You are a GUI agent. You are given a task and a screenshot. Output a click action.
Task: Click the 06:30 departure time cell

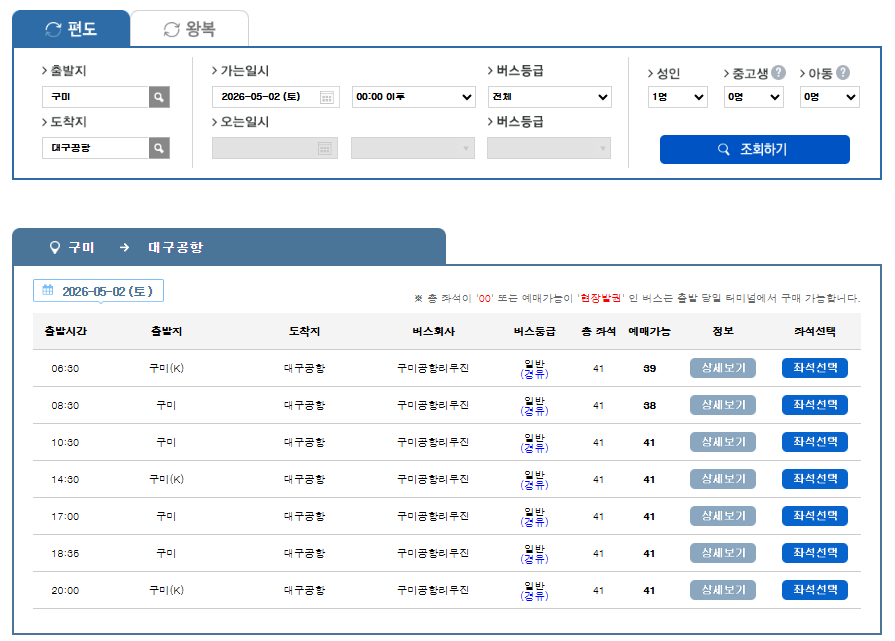pyautogui.click(x=65, y=369)
